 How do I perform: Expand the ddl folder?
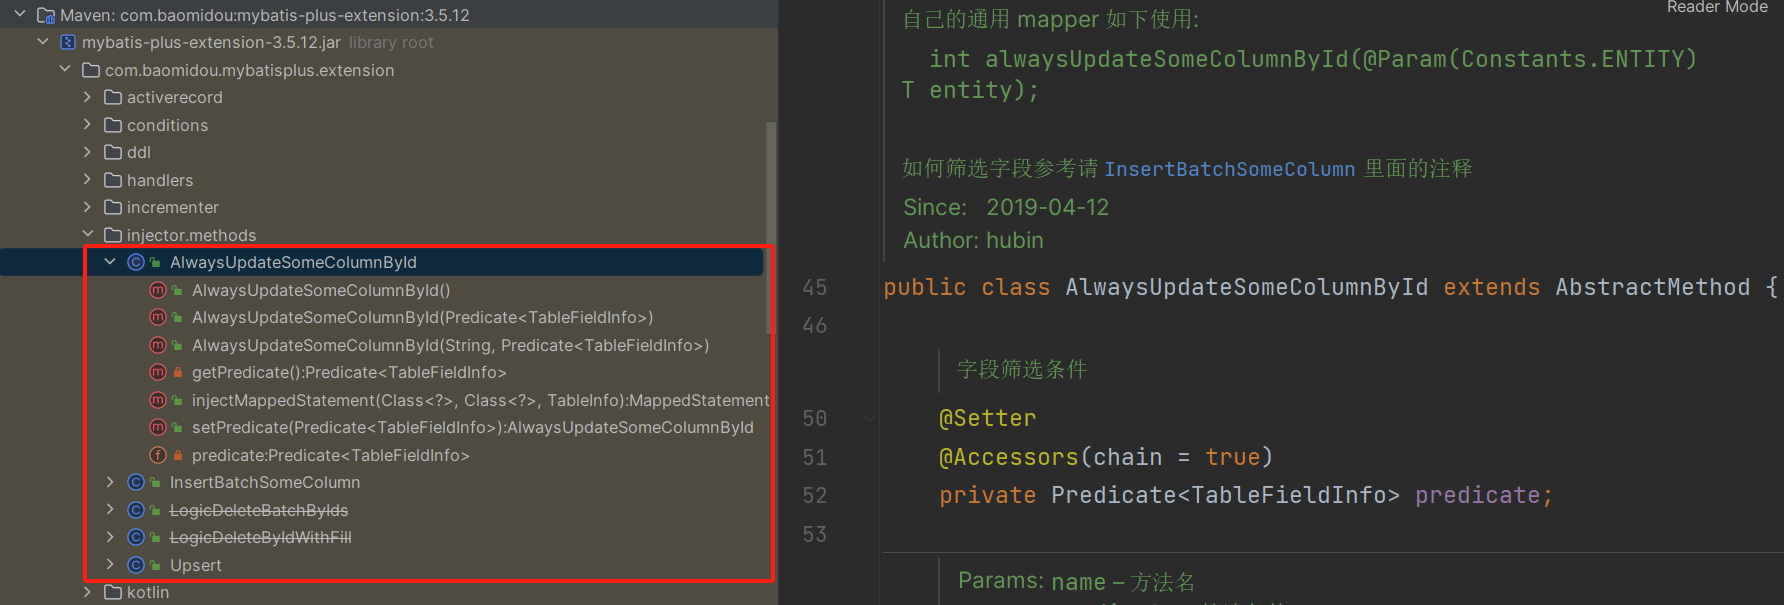87,152
